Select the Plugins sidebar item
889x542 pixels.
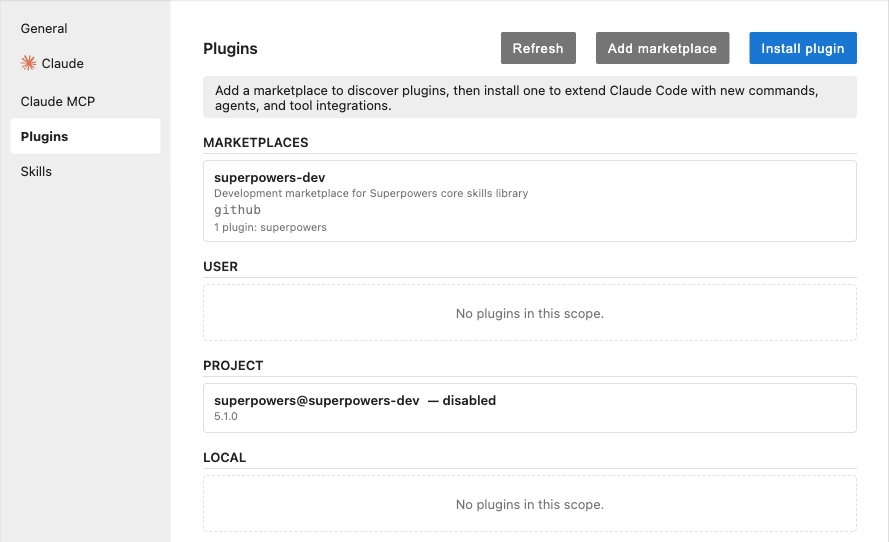point(85,136)
